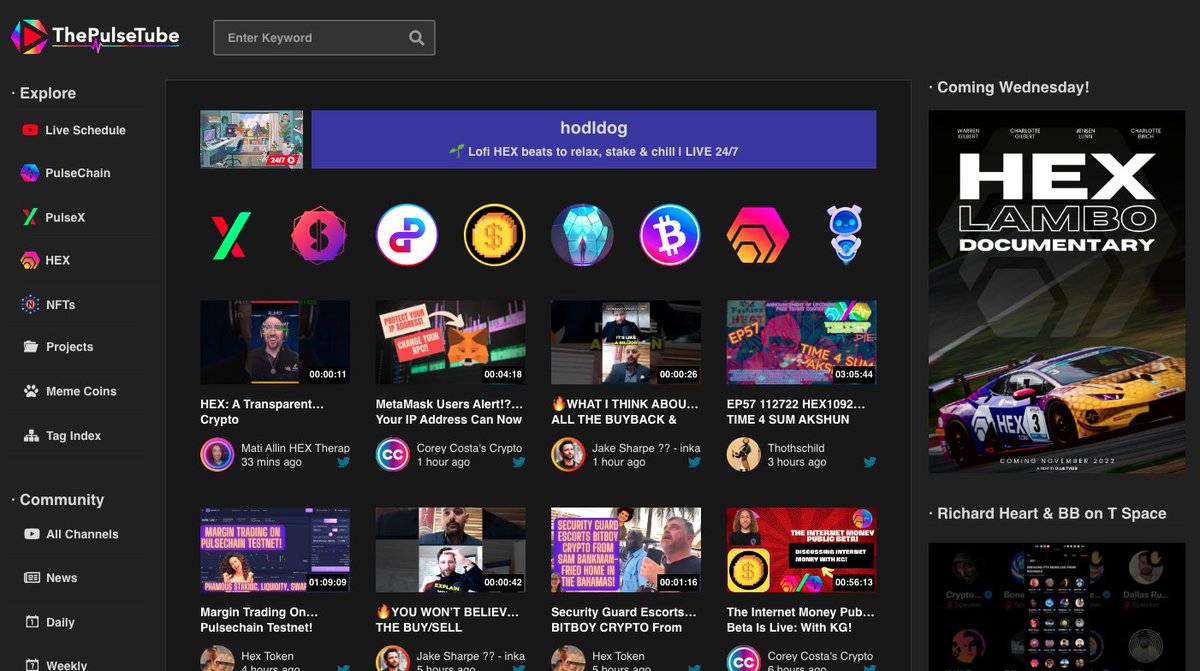The image size is (1200, 671).
Task: Open Corey Costa's Crypto CC avatar, 1 hour ago
Action: (x=393, y=455)
